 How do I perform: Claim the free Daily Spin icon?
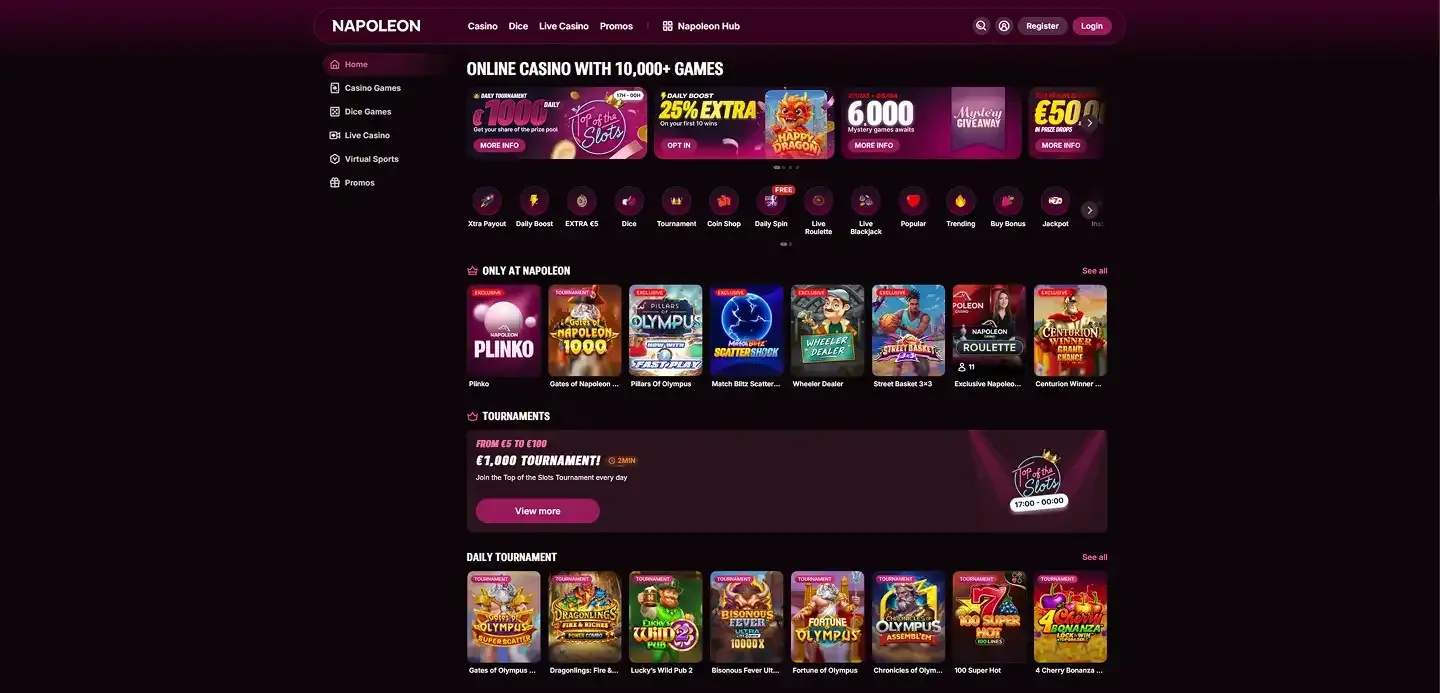point(771,200)
